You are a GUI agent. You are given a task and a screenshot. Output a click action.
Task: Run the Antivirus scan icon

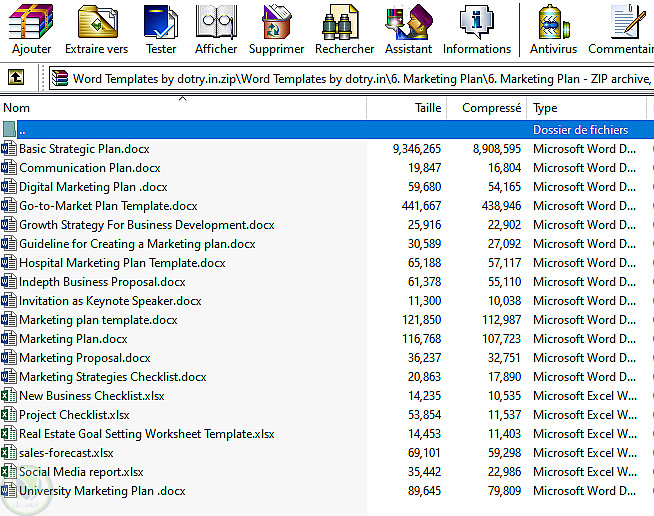(553, 22)
